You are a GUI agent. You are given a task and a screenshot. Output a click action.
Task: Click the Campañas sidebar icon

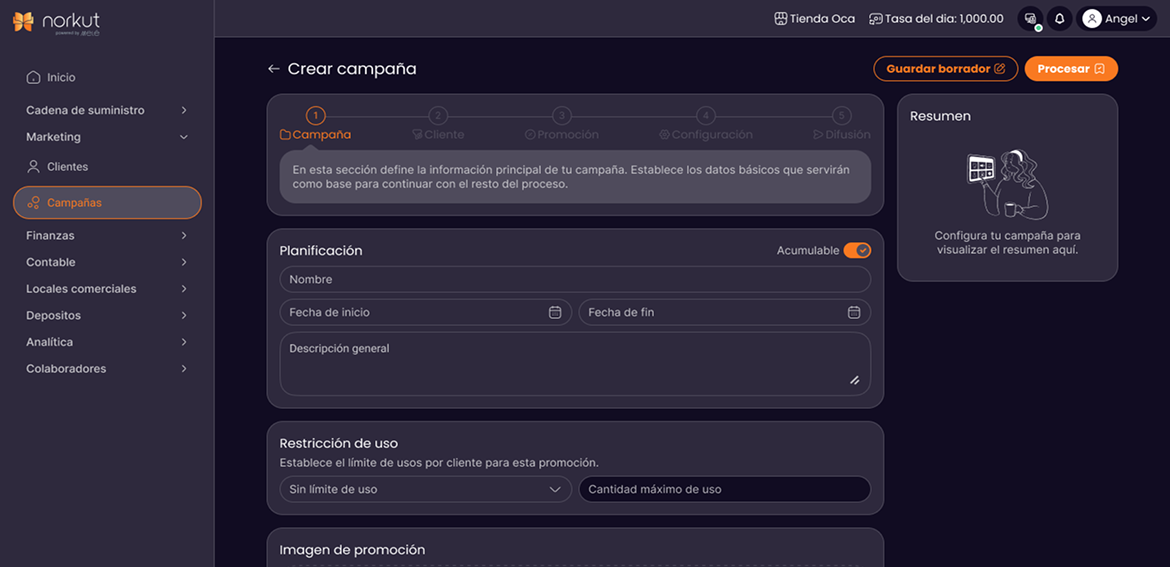click(34, 202)
